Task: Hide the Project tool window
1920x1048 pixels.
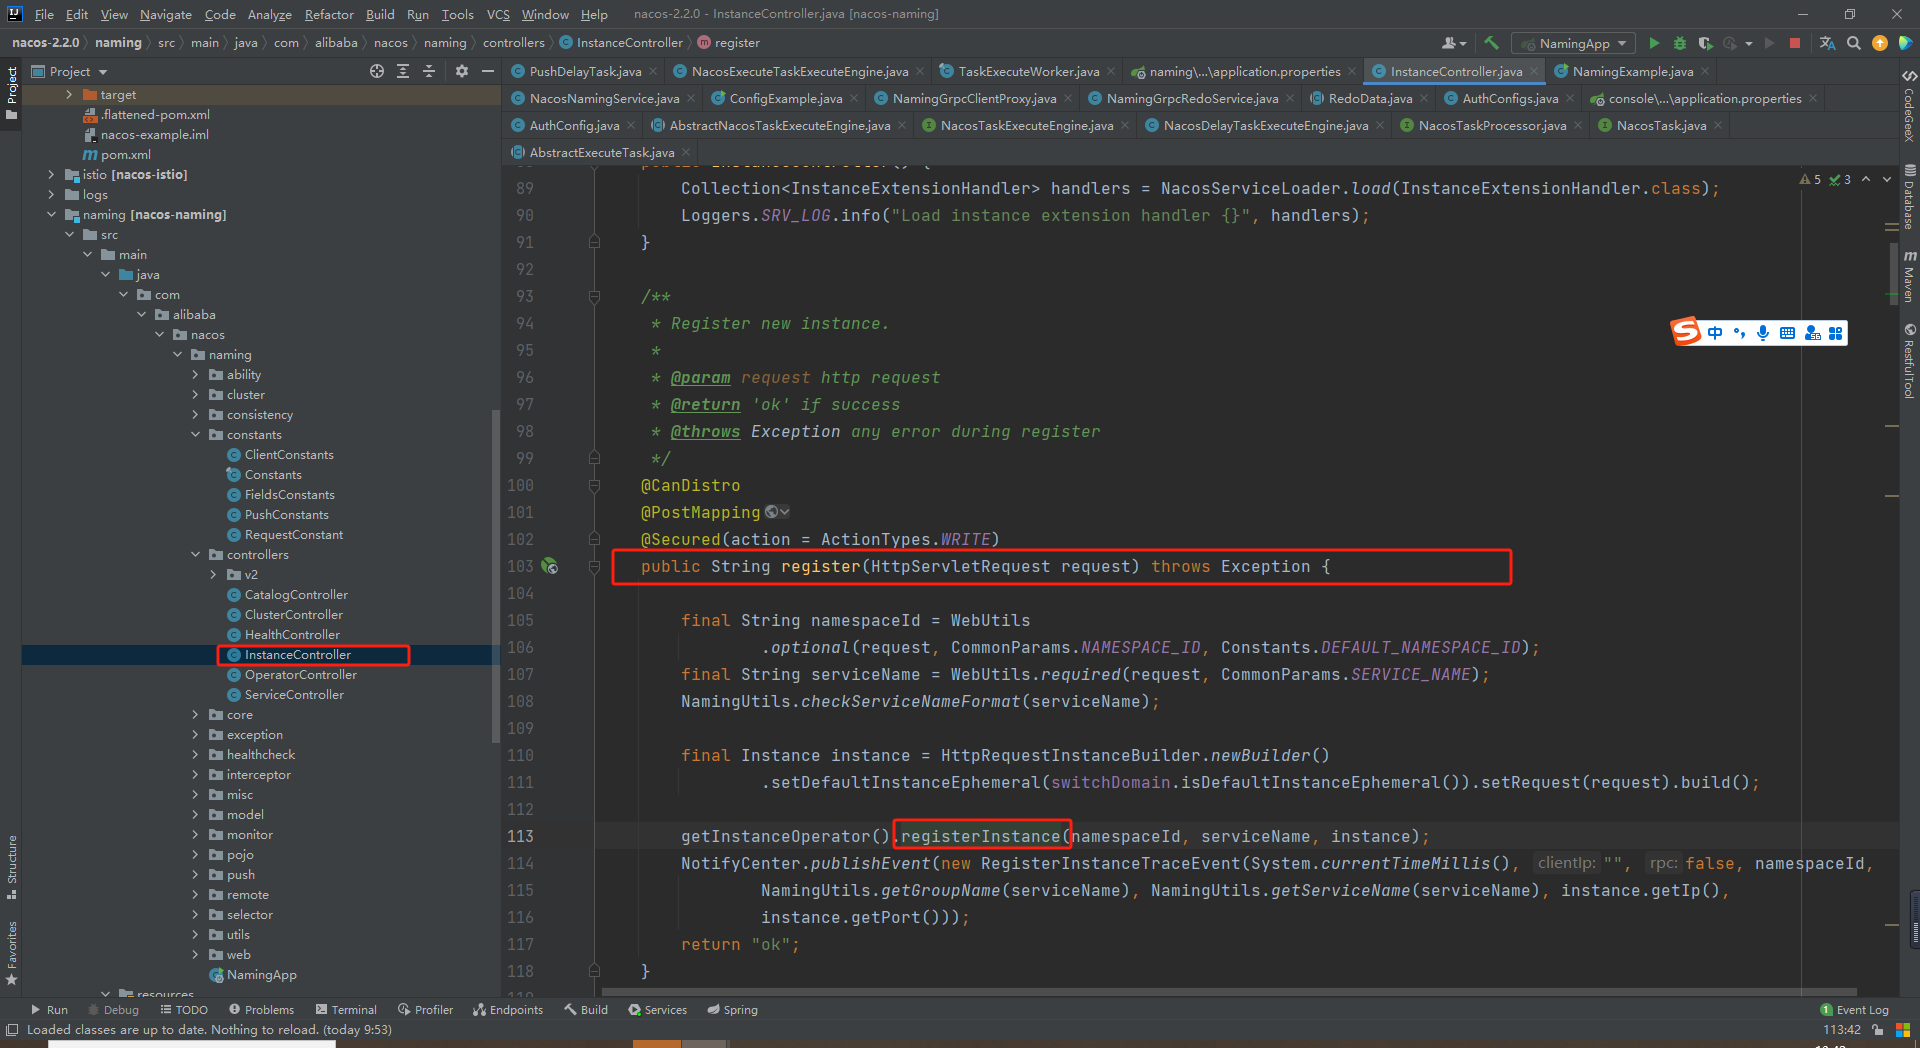Action: 488,71
